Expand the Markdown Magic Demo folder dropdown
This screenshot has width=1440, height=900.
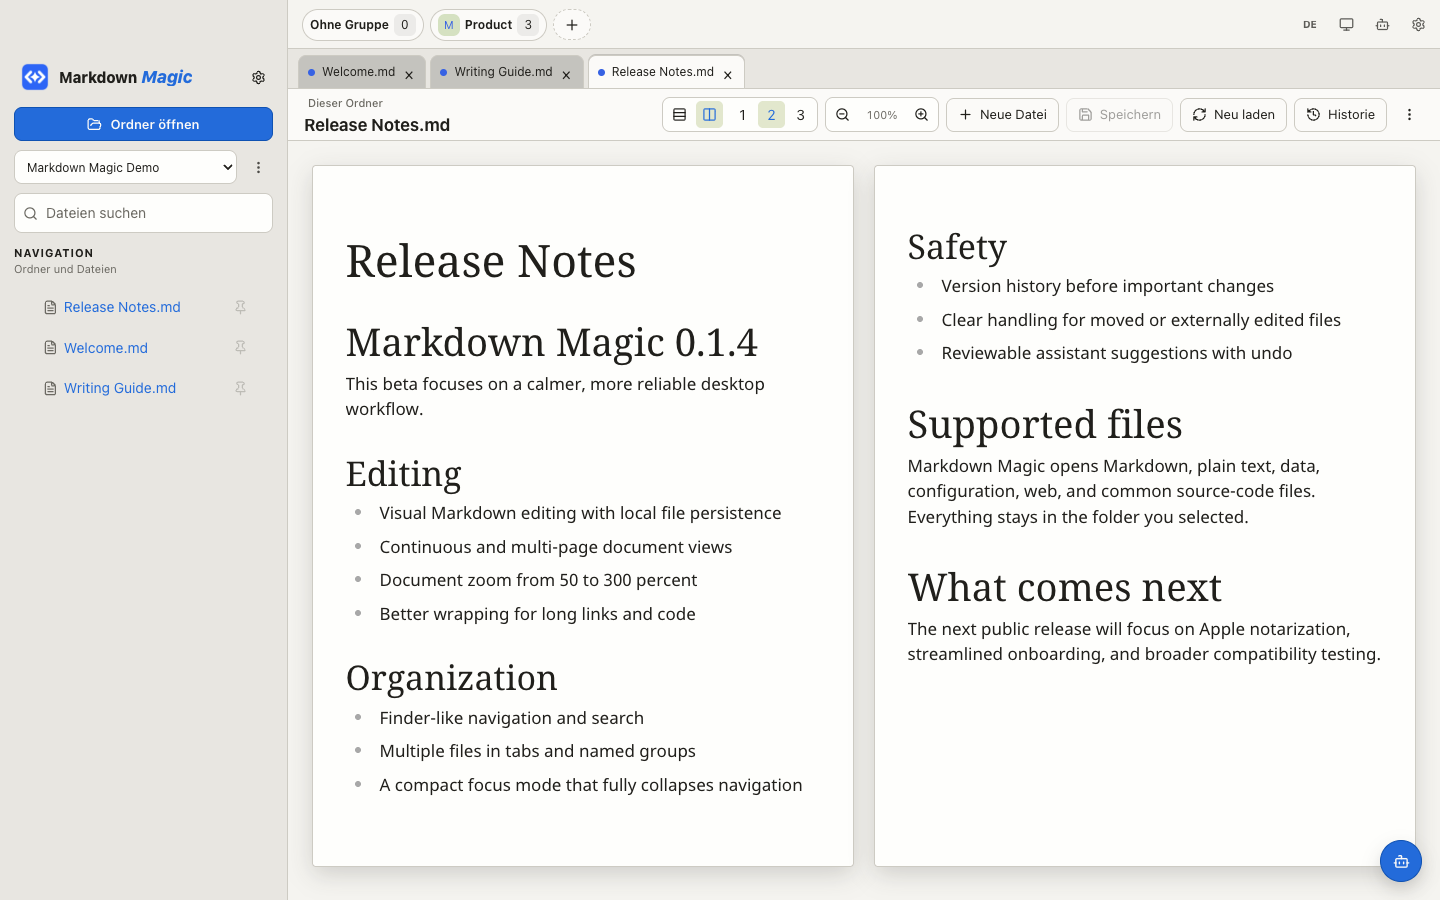point(125,167)
